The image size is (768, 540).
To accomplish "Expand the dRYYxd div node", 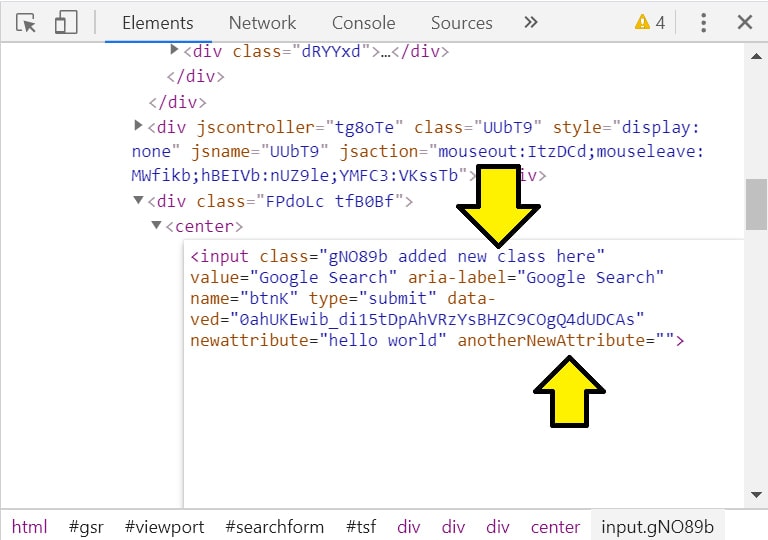I will pyautogui.click(x=174, y=51).
